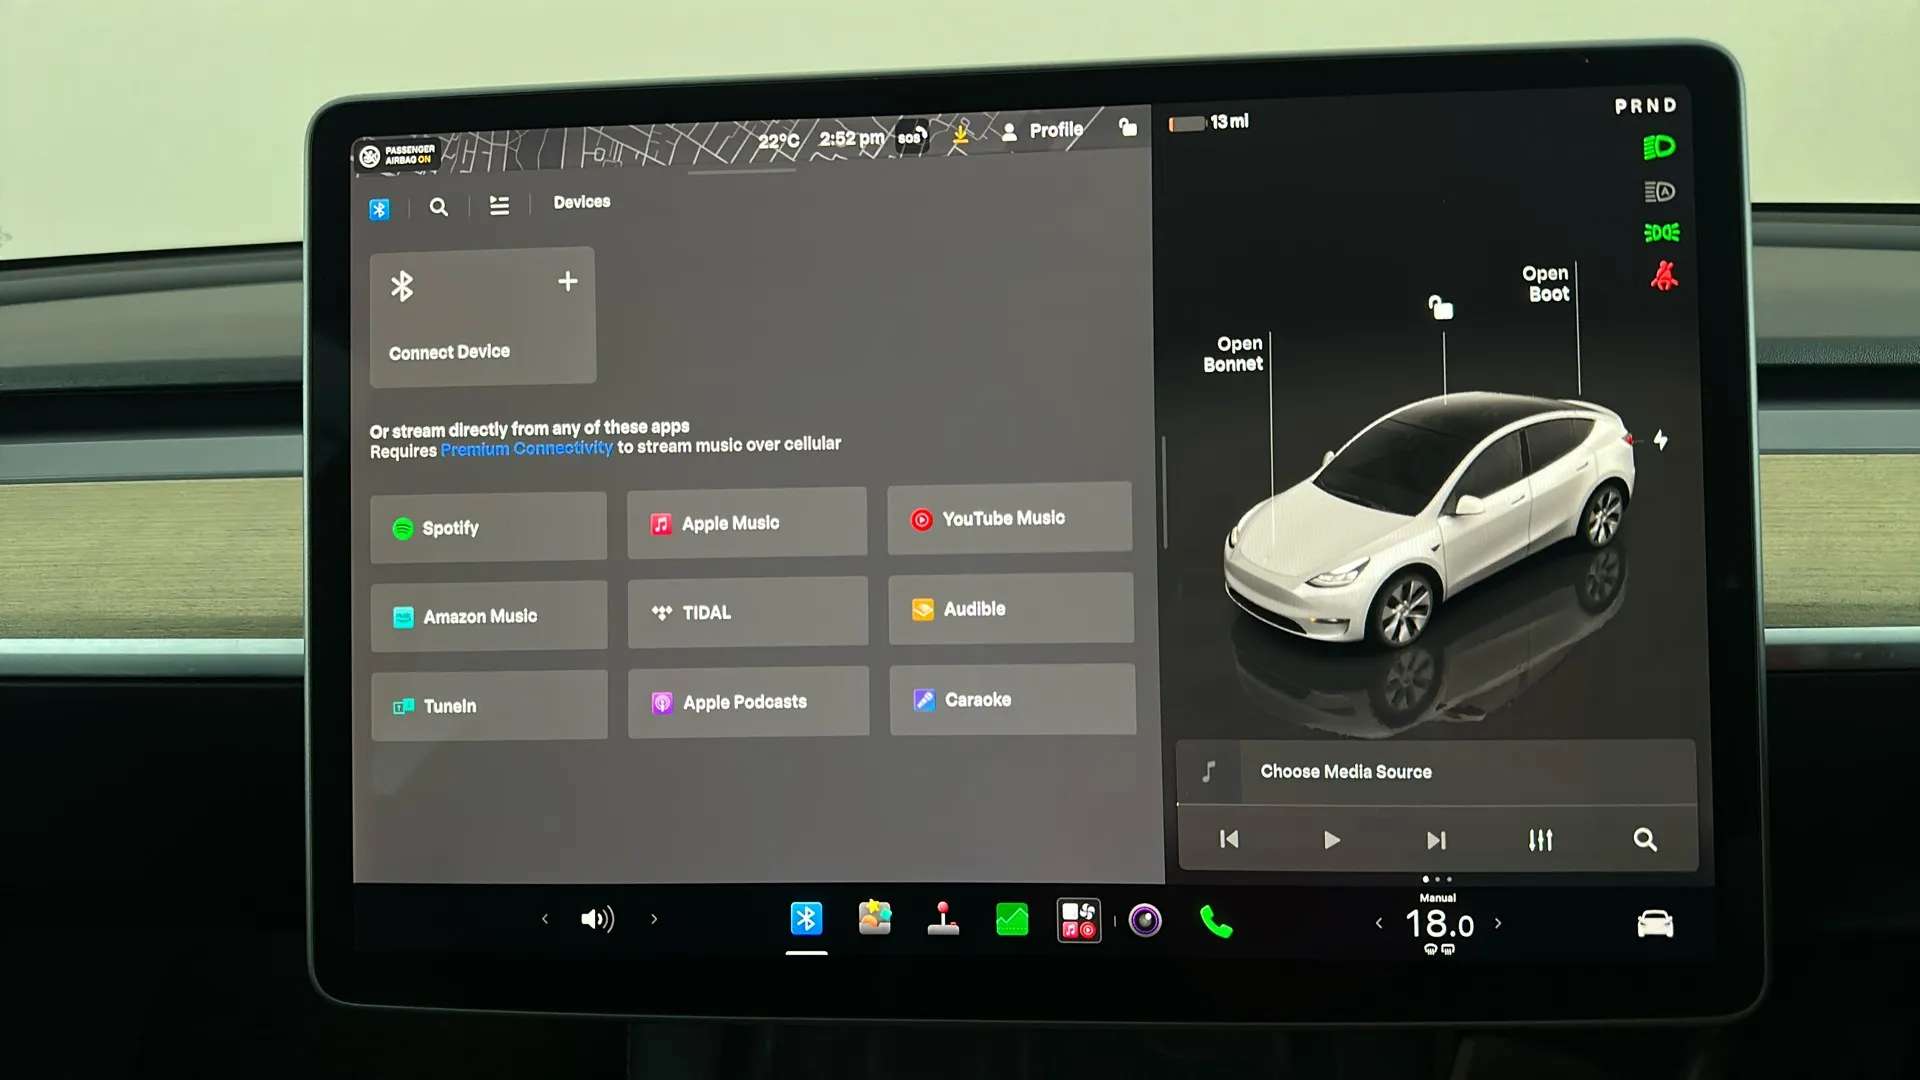The width and height of the screenshot is (1920, 1080).
Task: Skip to next track
Action: click(1436, 840)
